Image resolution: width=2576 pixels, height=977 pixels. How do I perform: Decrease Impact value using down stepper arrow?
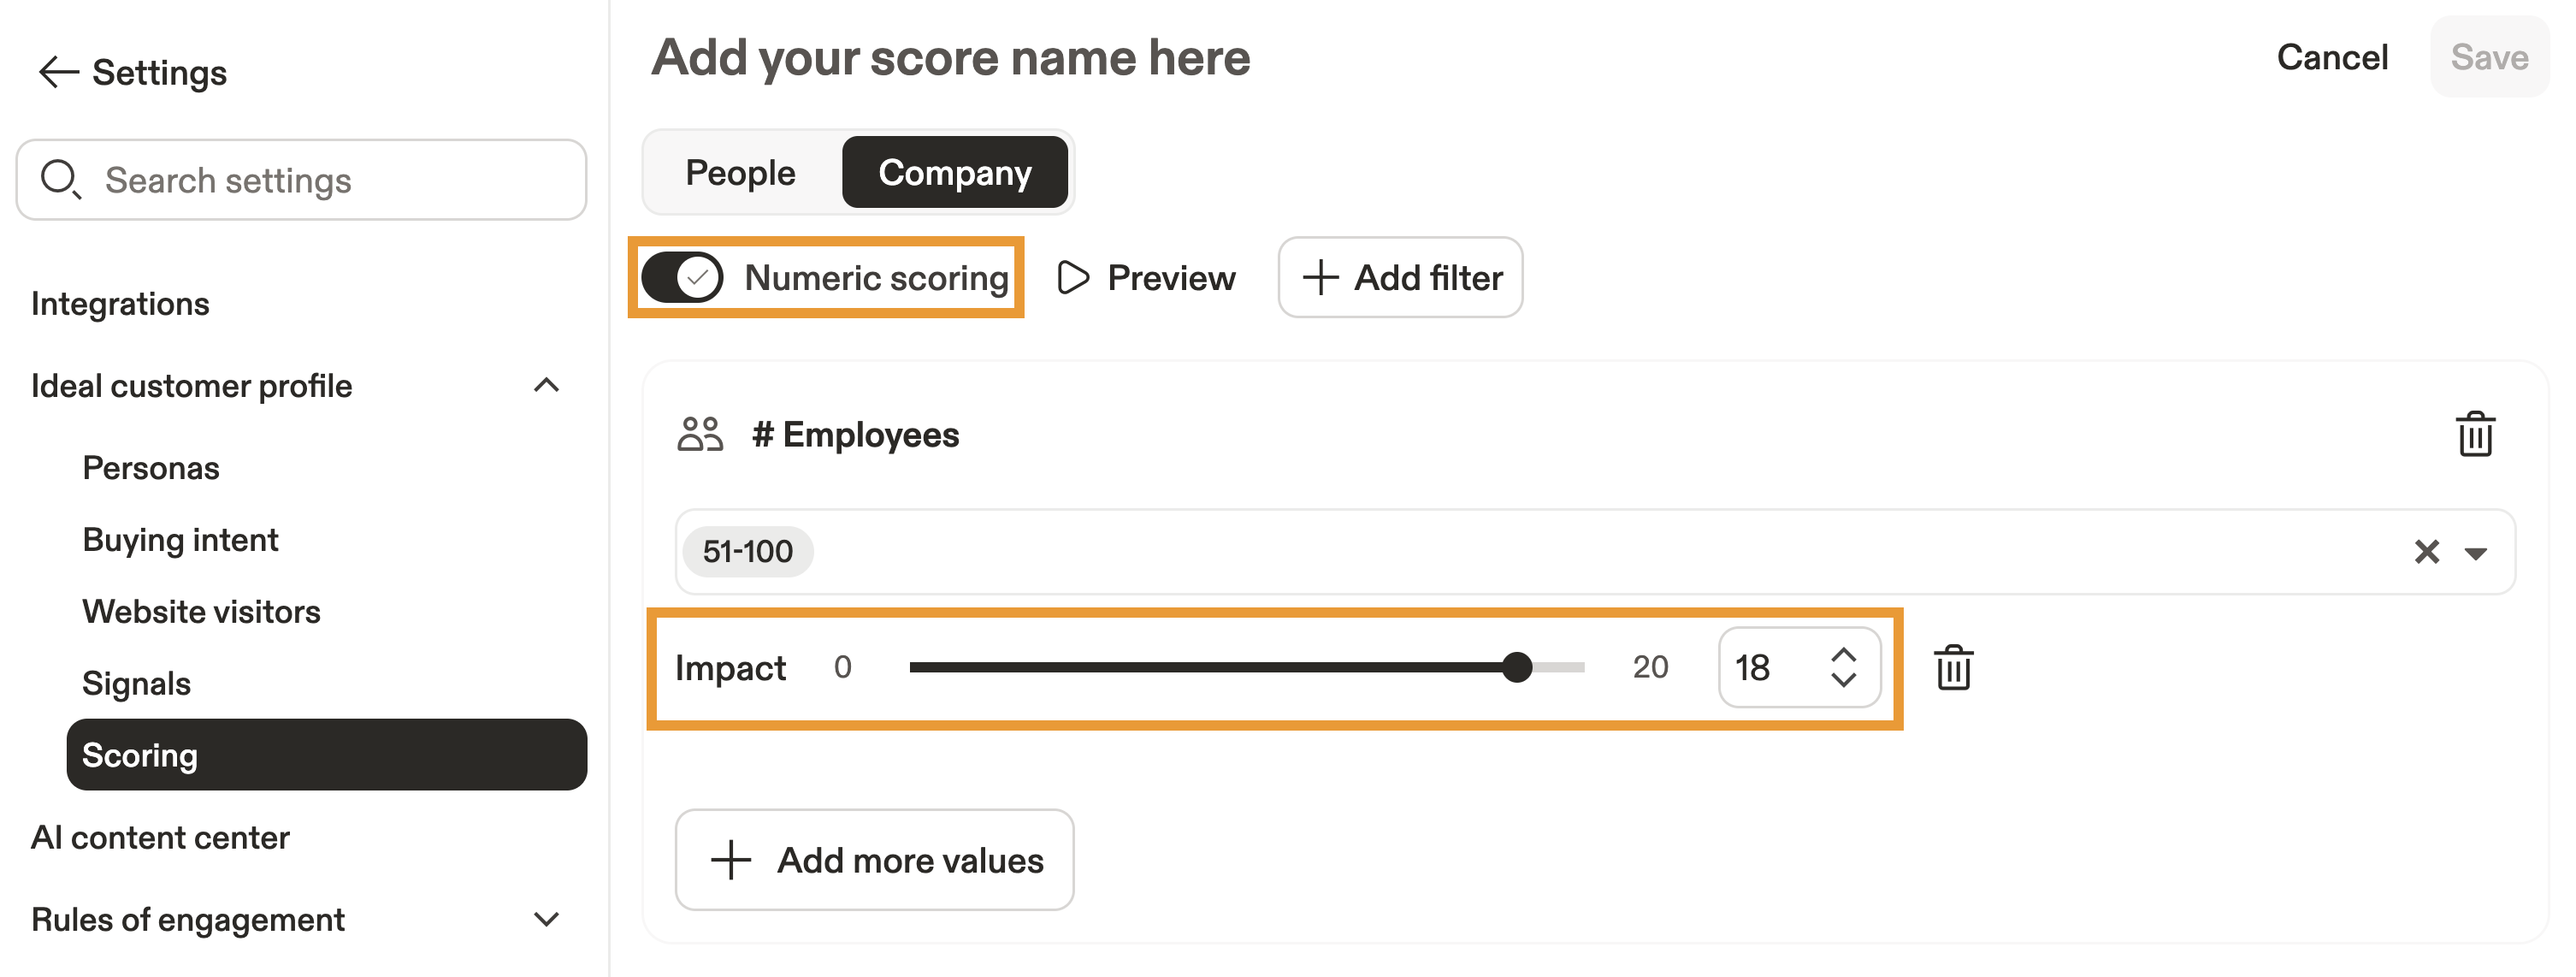pyautogui.click(x=1843, y=680)
